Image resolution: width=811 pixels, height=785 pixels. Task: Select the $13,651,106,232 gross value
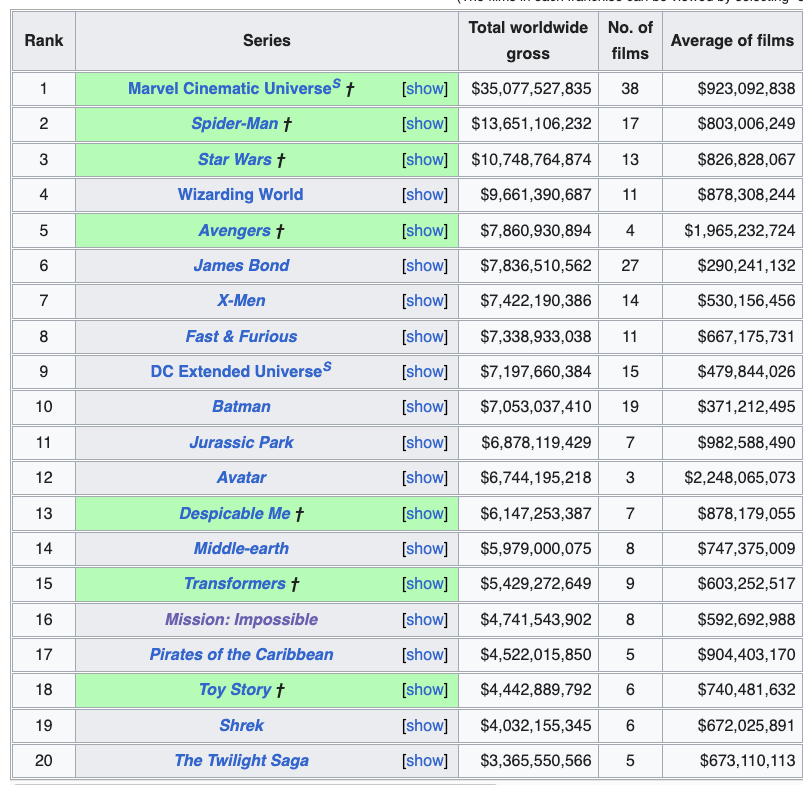[x=528, y=124]
